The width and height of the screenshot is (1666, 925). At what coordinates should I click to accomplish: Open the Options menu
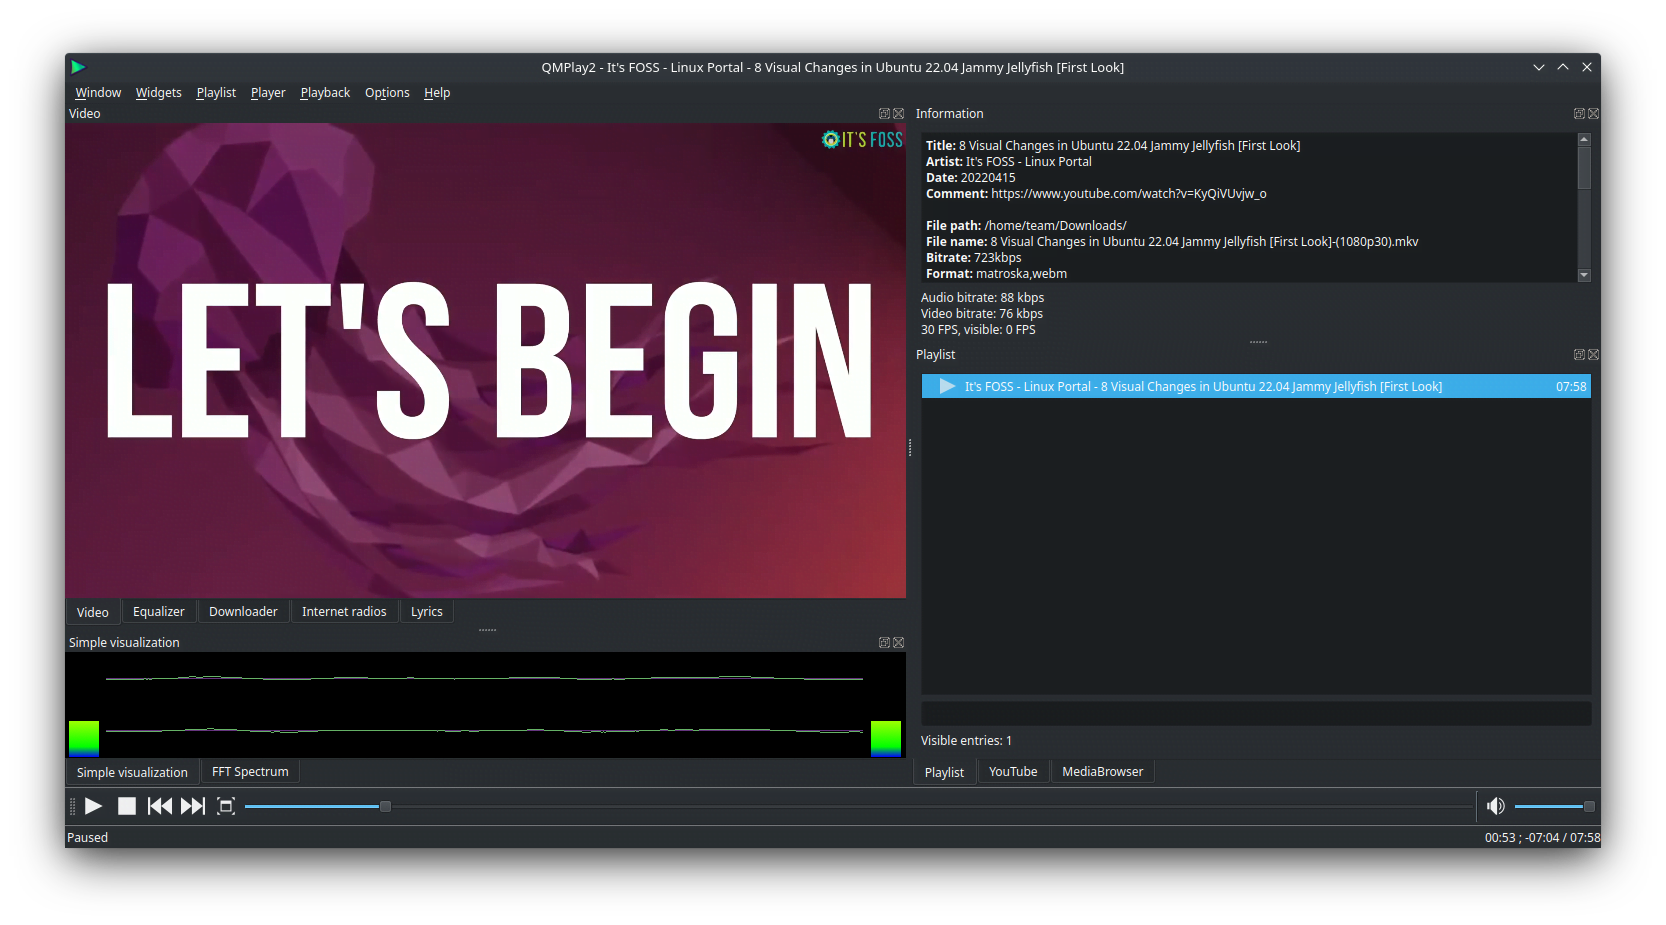(x=387, y=92)
